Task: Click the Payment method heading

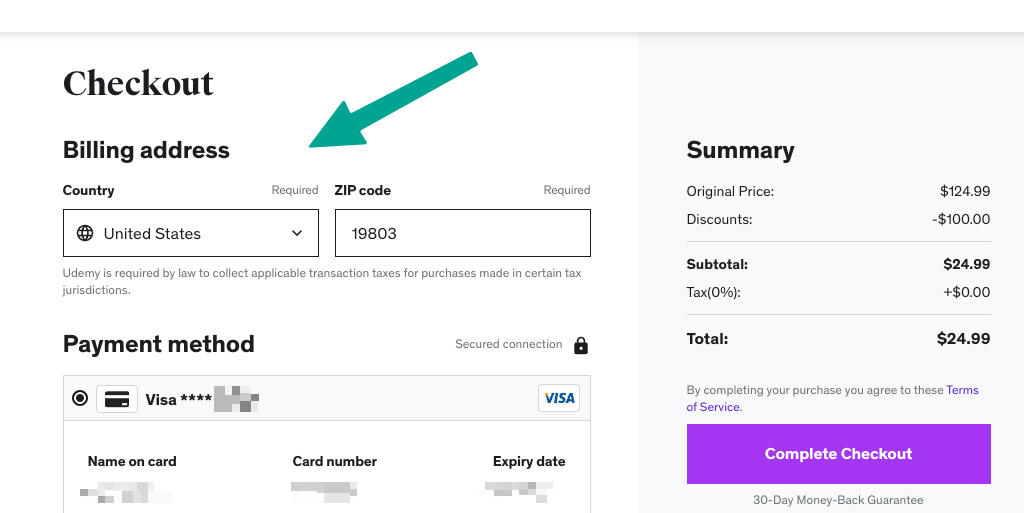Action: [x=159, y=344]
